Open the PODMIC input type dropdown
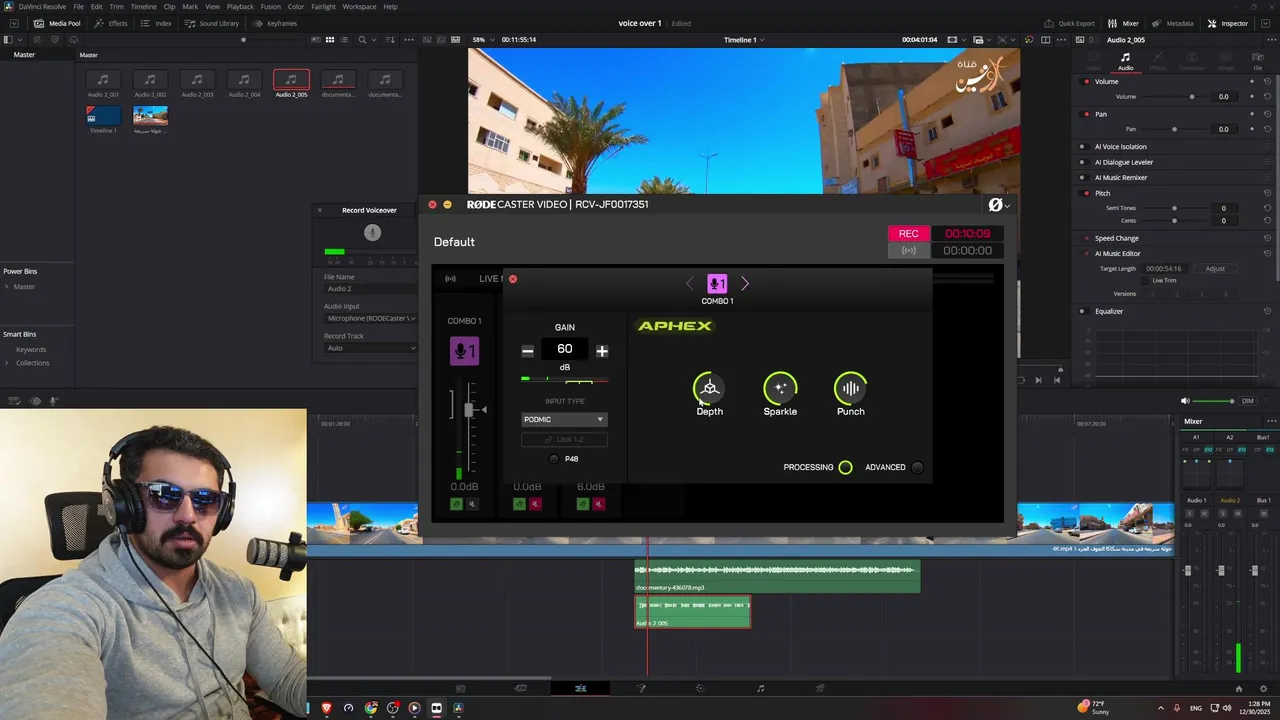 coord(564,420)
